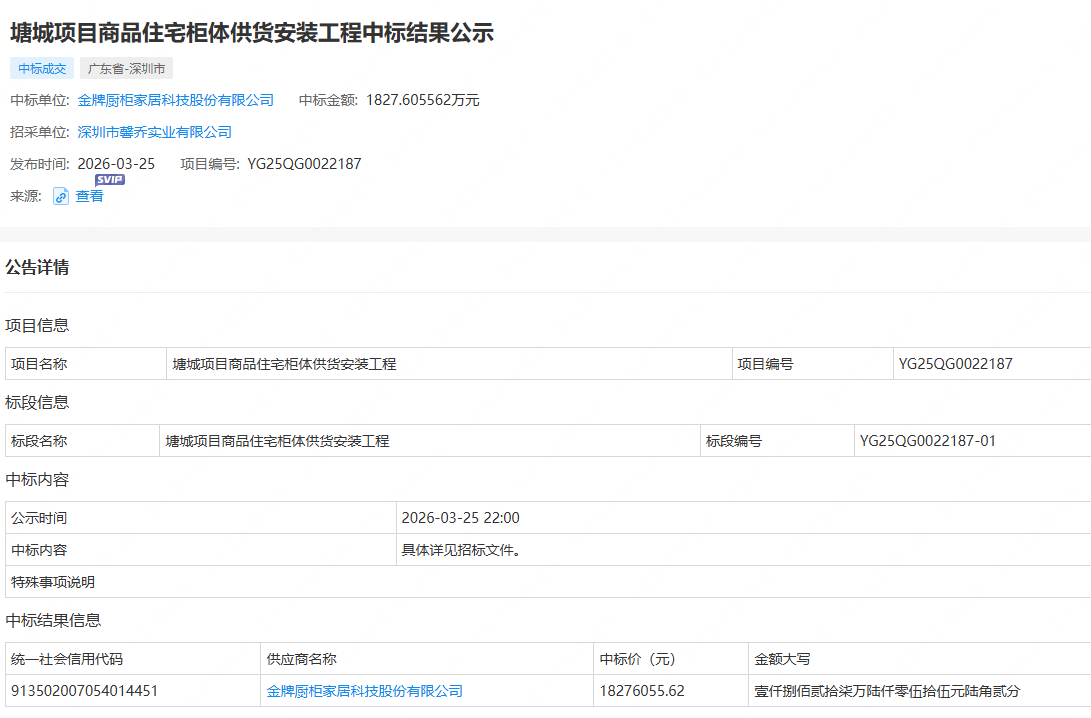Viewport: 1091px width, 718px height.
Task: Click the source link icon beside 查看
Action: click(61, 197)
